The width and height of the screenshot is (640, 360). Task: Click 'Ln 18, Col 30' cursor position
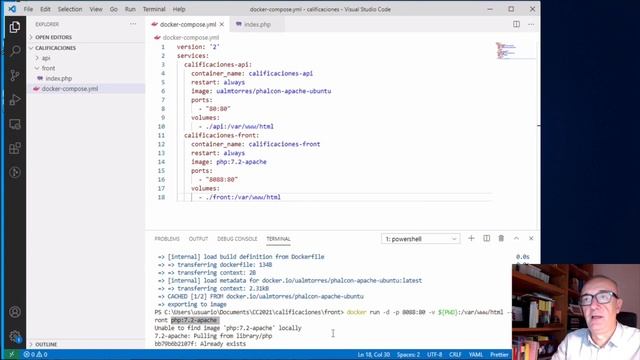pyautogui.click(x=374, y=355)
